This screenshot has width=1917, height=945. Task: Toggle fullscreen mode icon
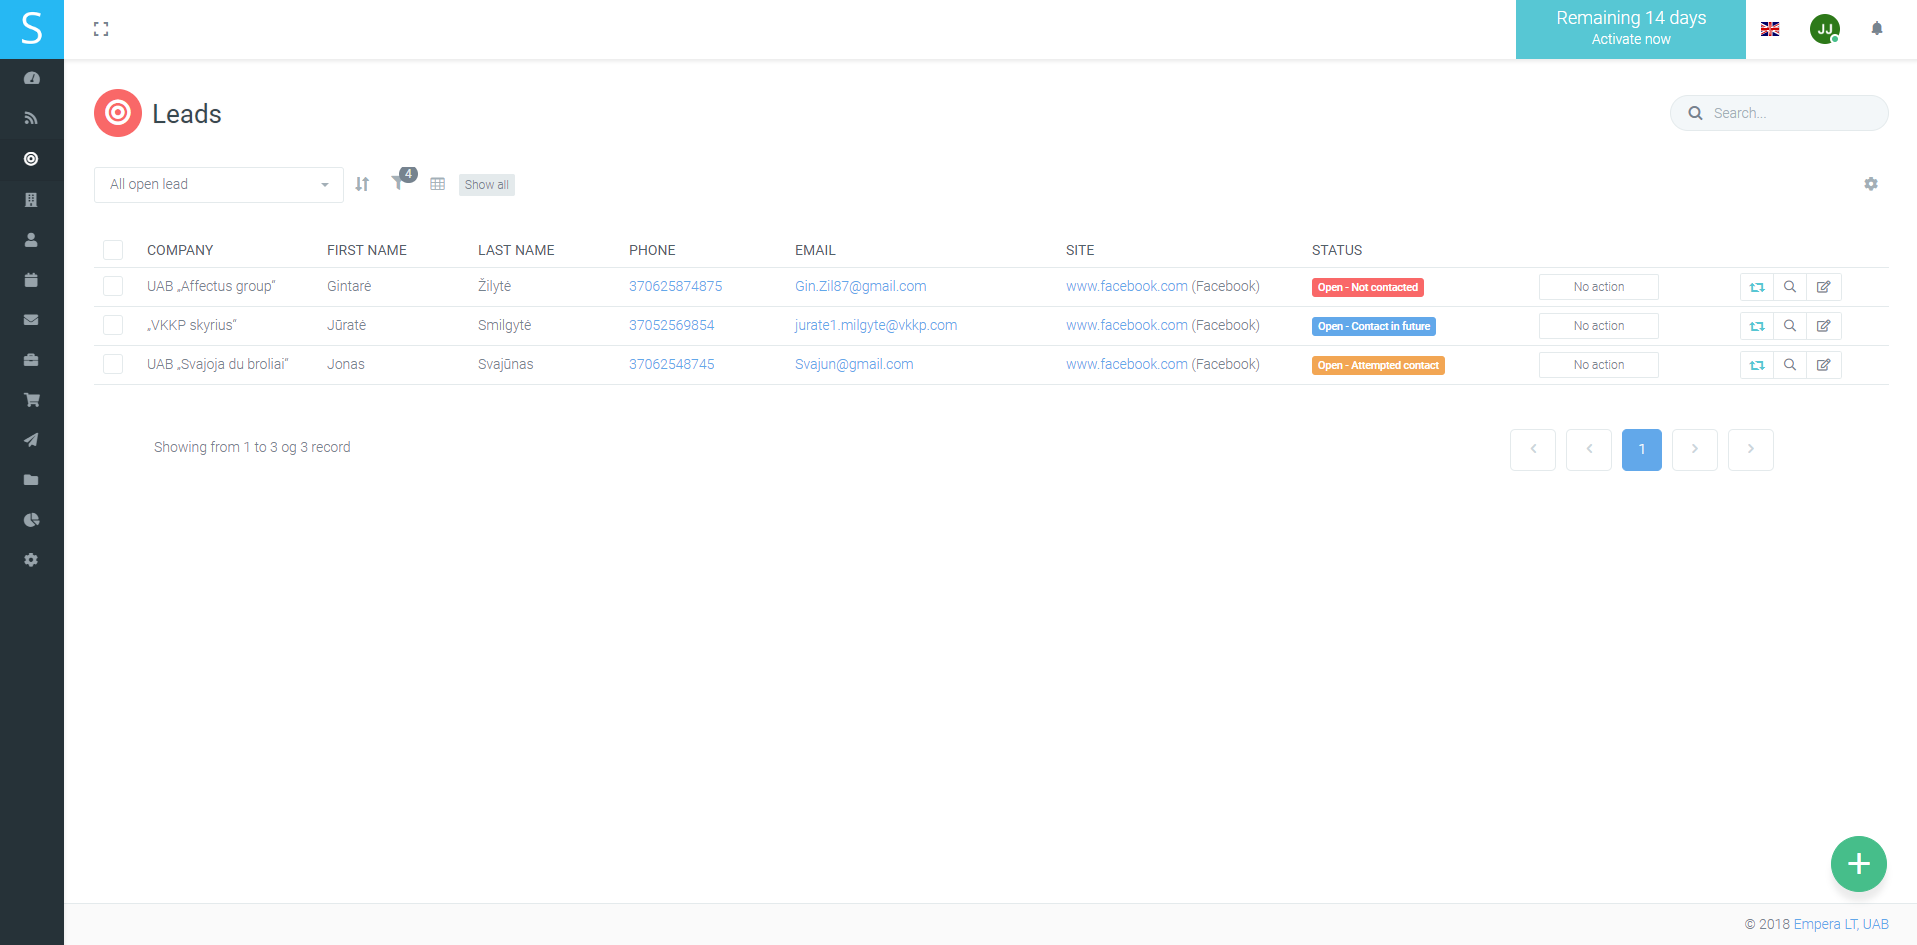[101, 29]
